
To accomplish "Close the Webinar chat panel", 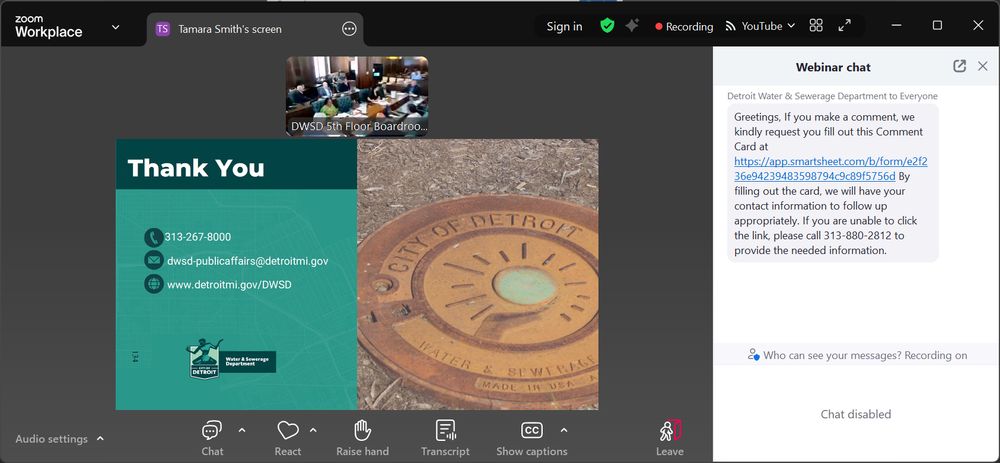I will (x=983, y=66).
